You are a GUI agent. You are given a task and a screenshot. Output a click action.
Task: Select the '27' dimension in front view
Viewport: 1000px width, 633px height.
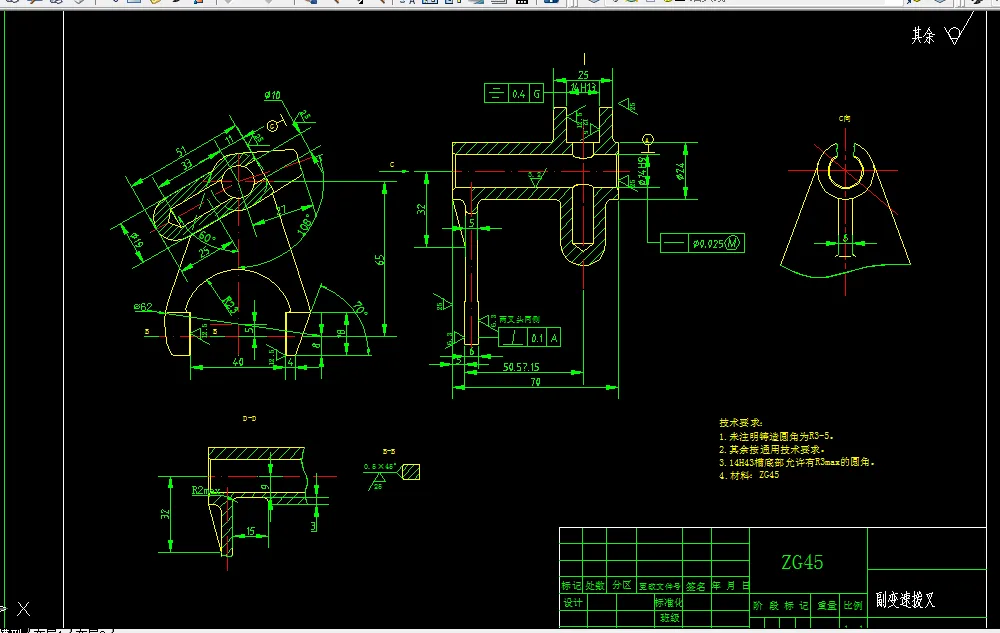pos(281,210)
